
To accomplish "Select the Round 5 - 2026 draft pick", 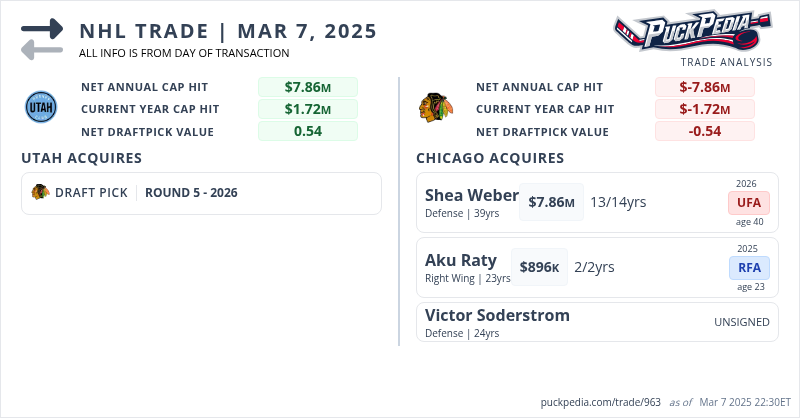I will tap(191, 193).
